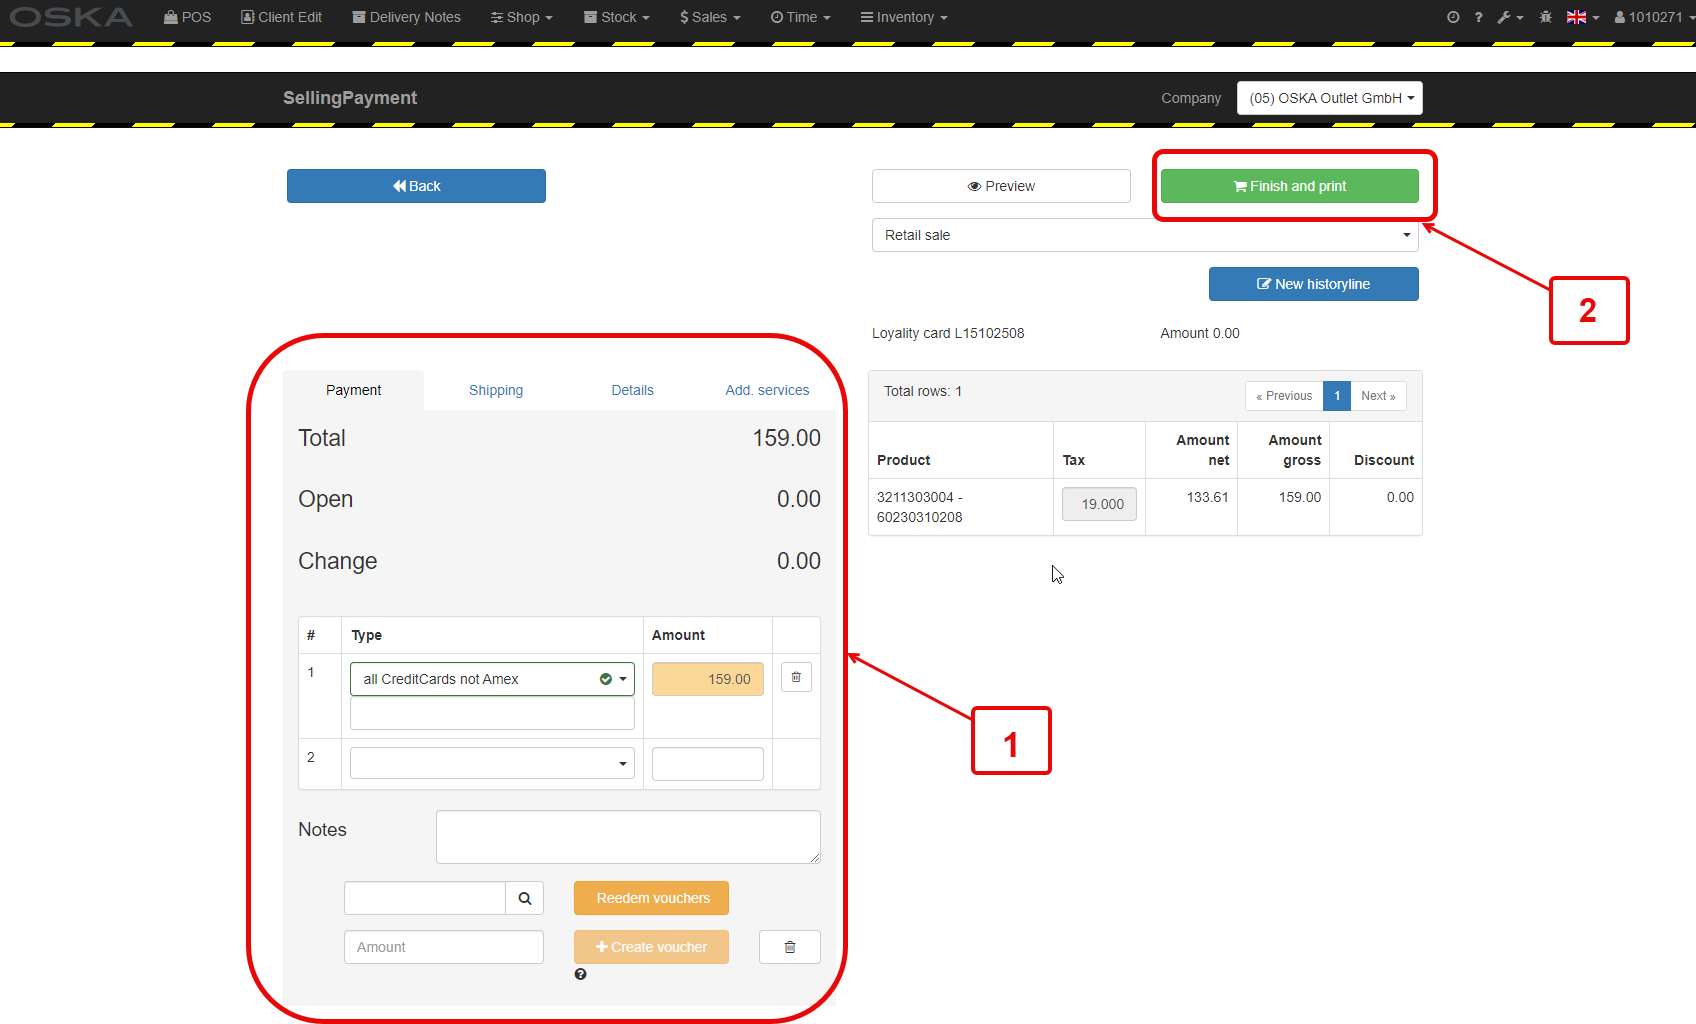Open payment type dropdown 'all CreditCards not Amex'
The height and width of the screenshot is (1024, 1696).
pos(492,679)
